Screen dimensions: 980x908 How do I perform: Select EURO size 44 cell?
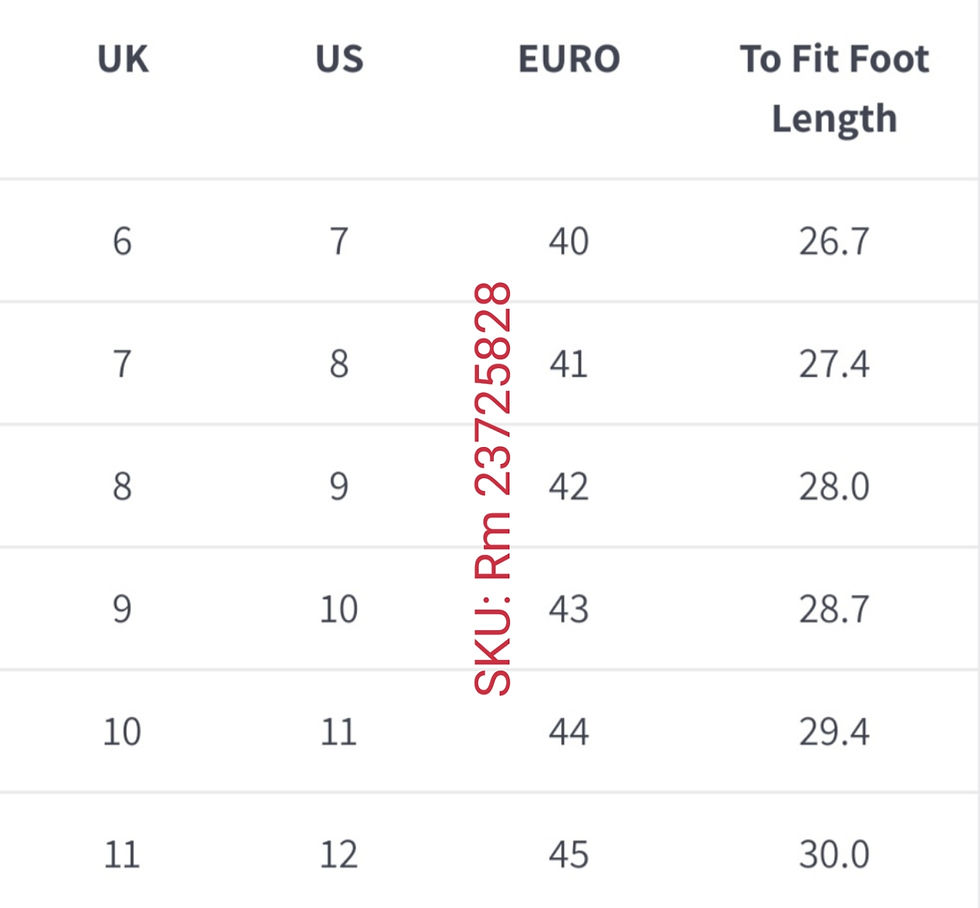click(x=568, y=732)
